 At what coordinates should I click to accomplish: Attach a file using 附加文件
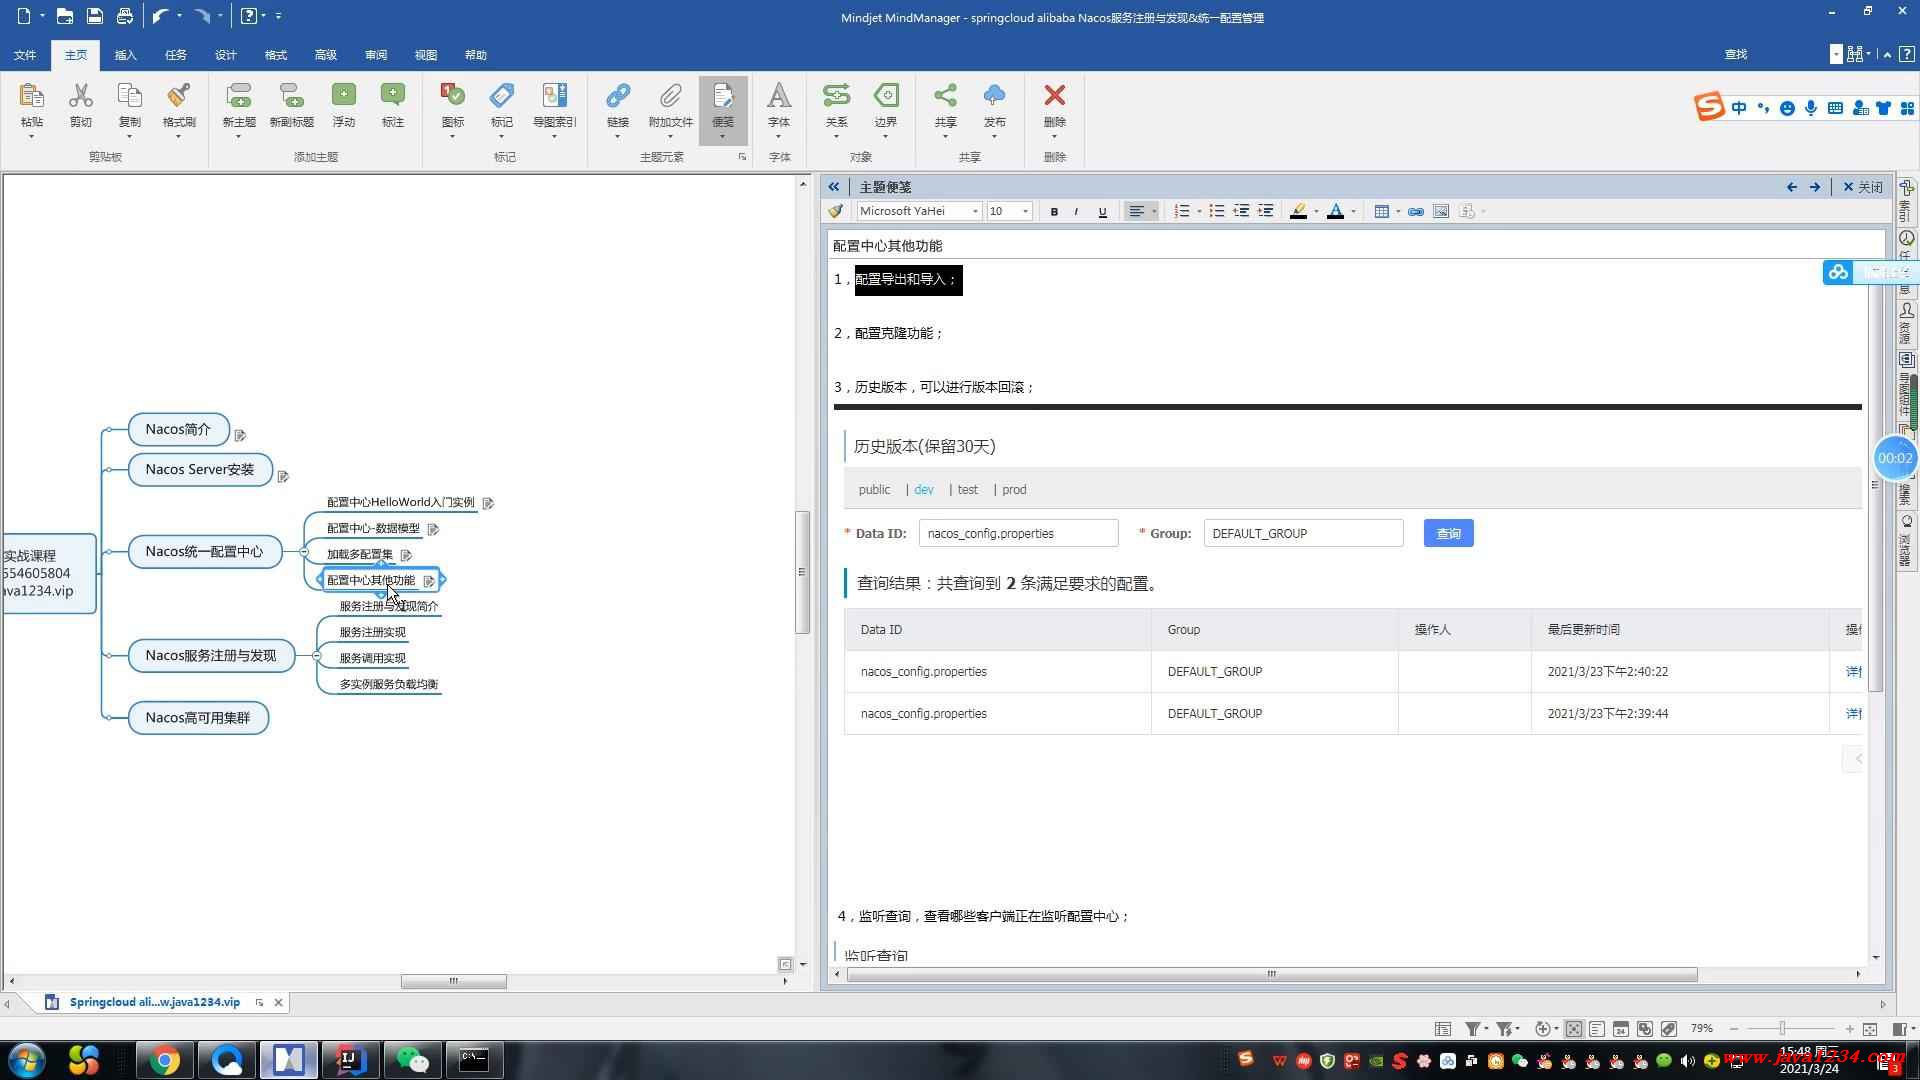click(670, 106)
